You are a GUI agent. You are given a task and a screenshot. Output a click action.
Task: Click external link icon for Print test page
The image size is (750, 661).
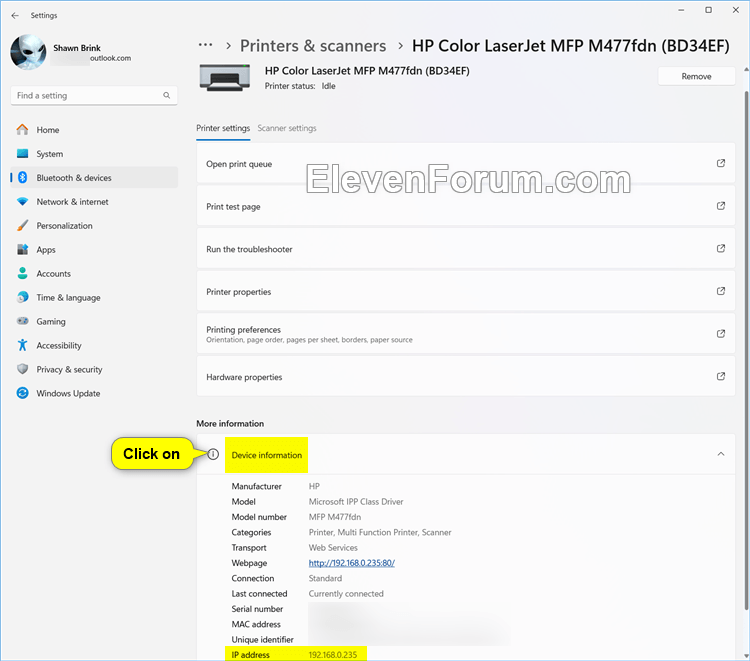(x=721, y=206)
